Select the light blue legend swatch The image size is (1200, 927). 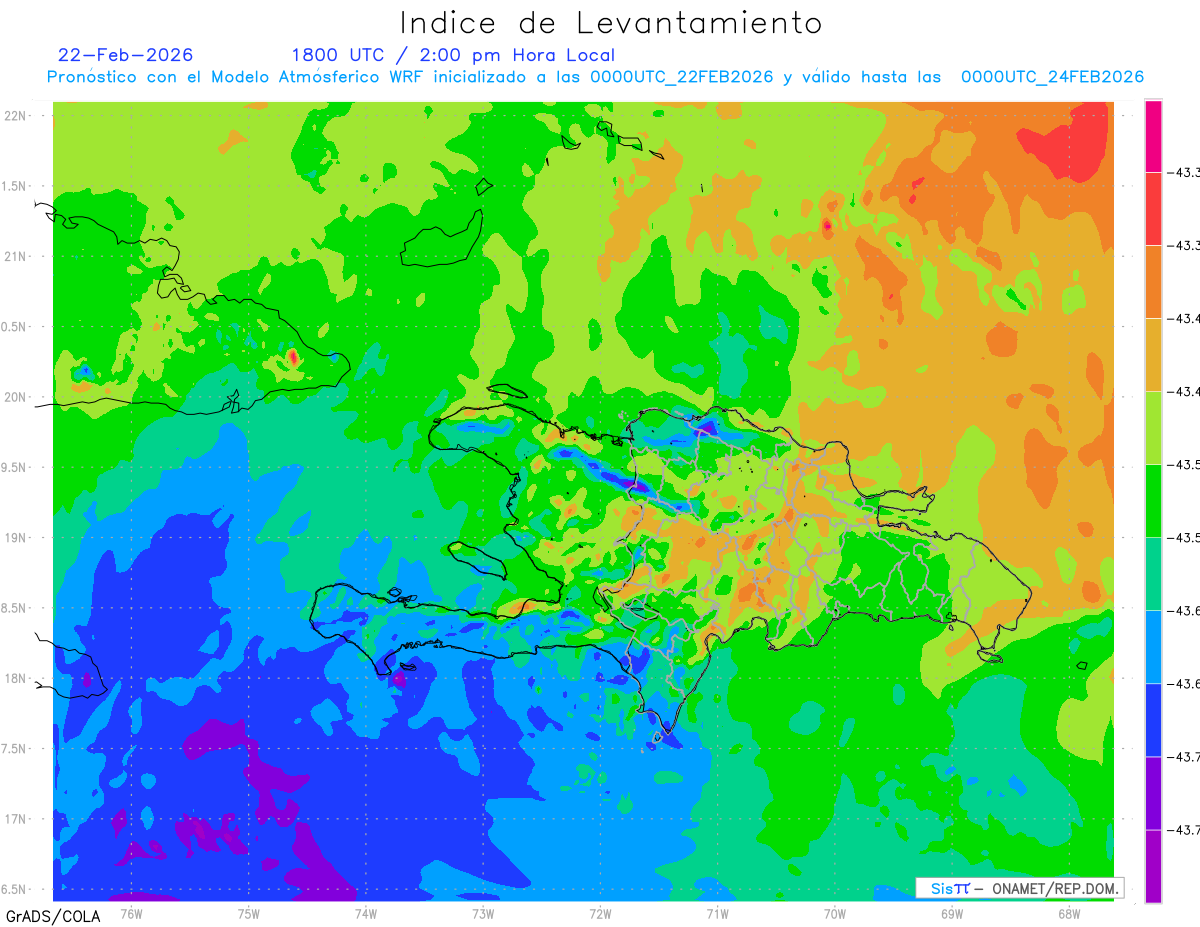1153,647
